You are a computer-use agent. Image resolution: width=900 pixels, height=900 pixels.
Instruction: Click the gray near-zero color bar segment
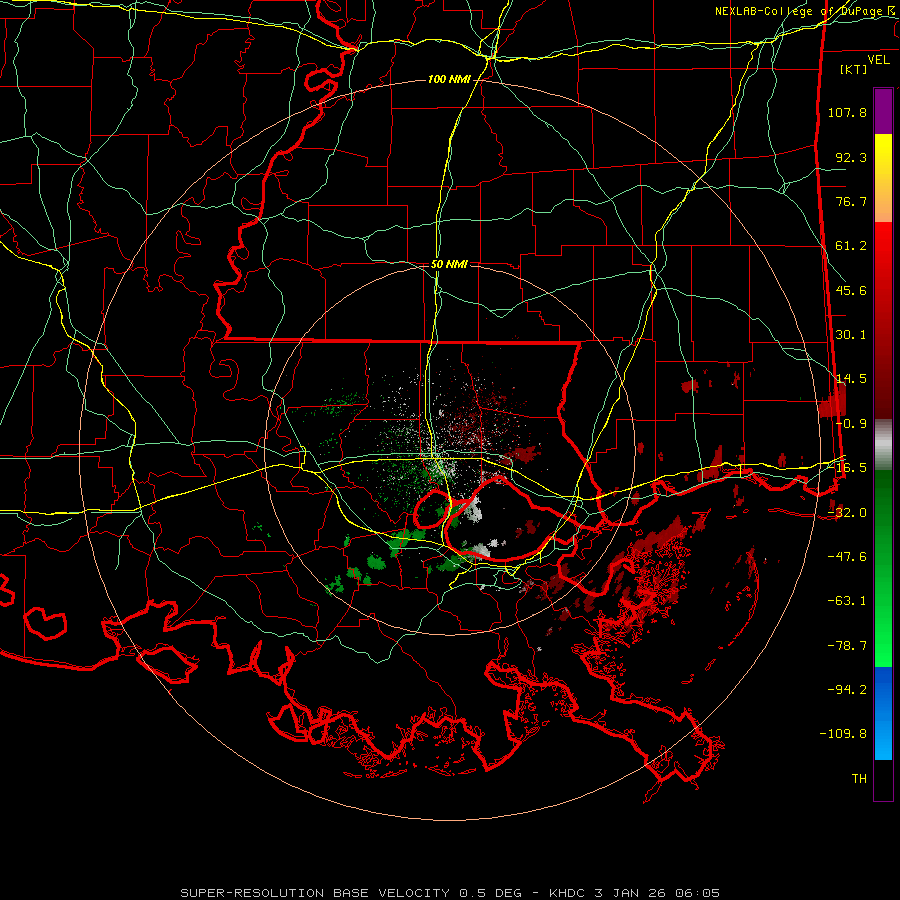click(883, 445)
